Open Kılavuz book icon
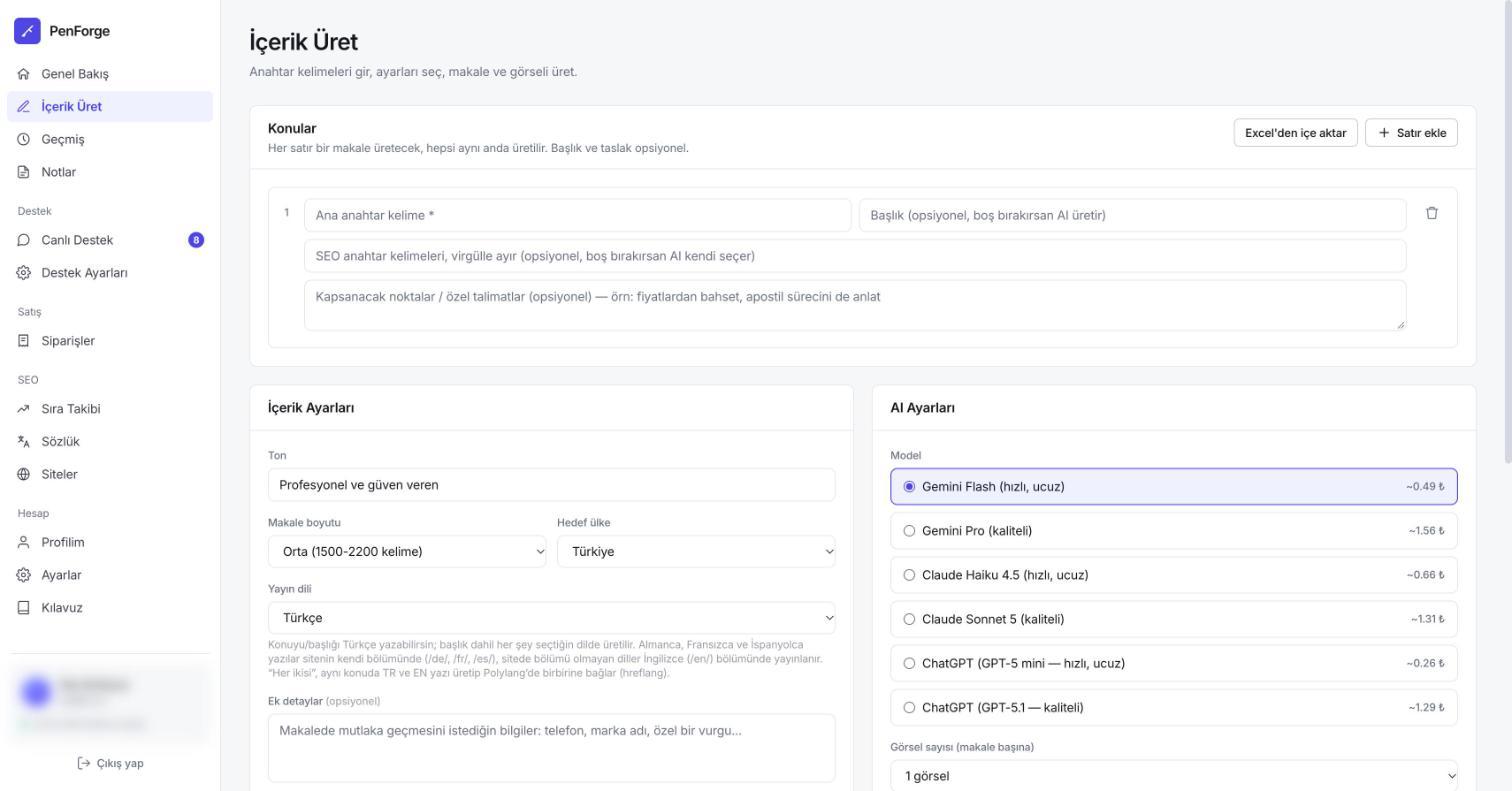This screenshot has height=791, width=1512. (24, 608)
